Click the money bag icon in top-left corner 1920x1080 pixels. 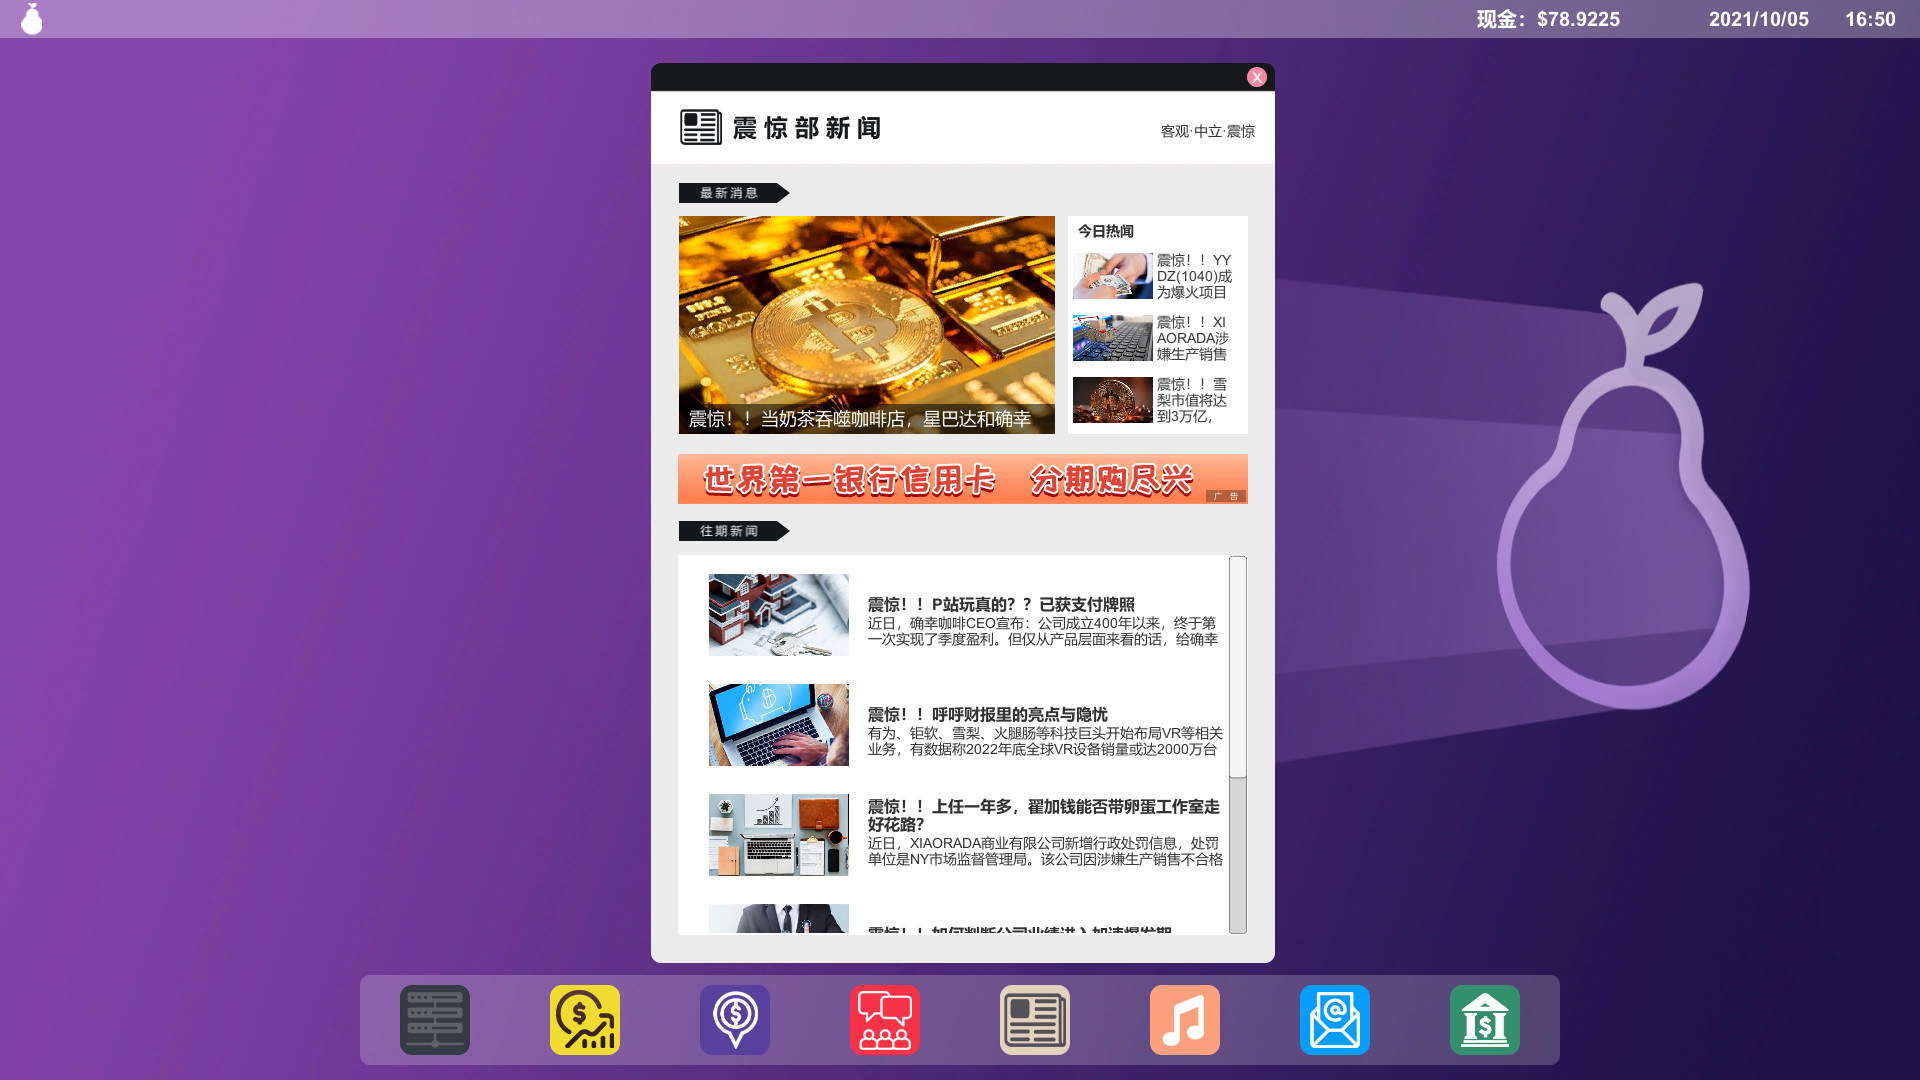click(x=31, y=18)
